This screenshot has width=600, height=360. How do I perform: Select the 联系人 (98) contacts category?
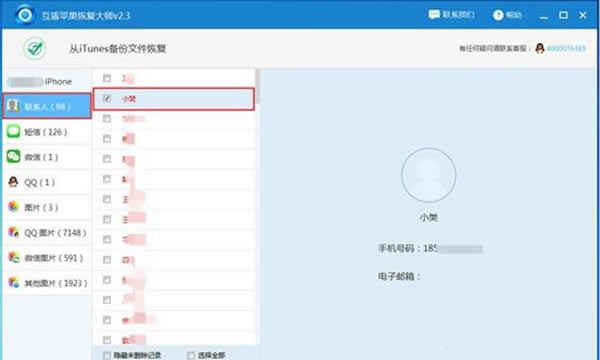click(x=47, y=106)
